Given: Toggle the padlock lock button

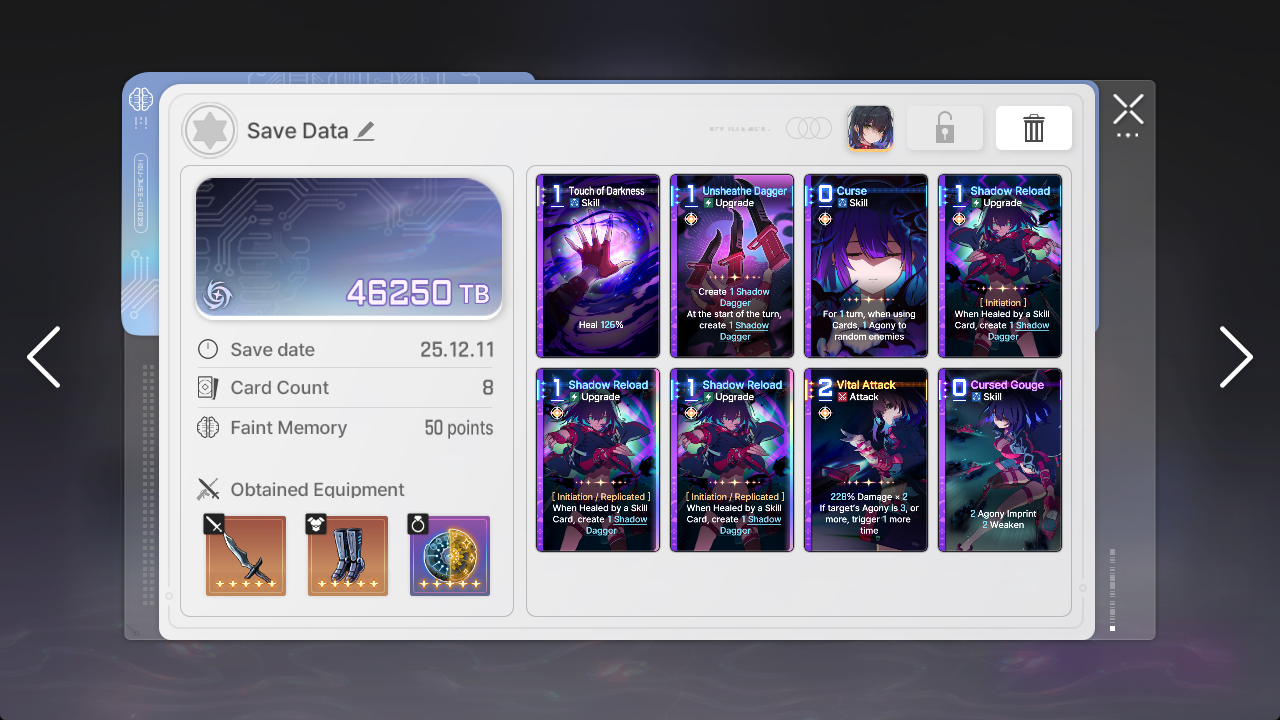Looking at the screenshot, I should point(945,128).
